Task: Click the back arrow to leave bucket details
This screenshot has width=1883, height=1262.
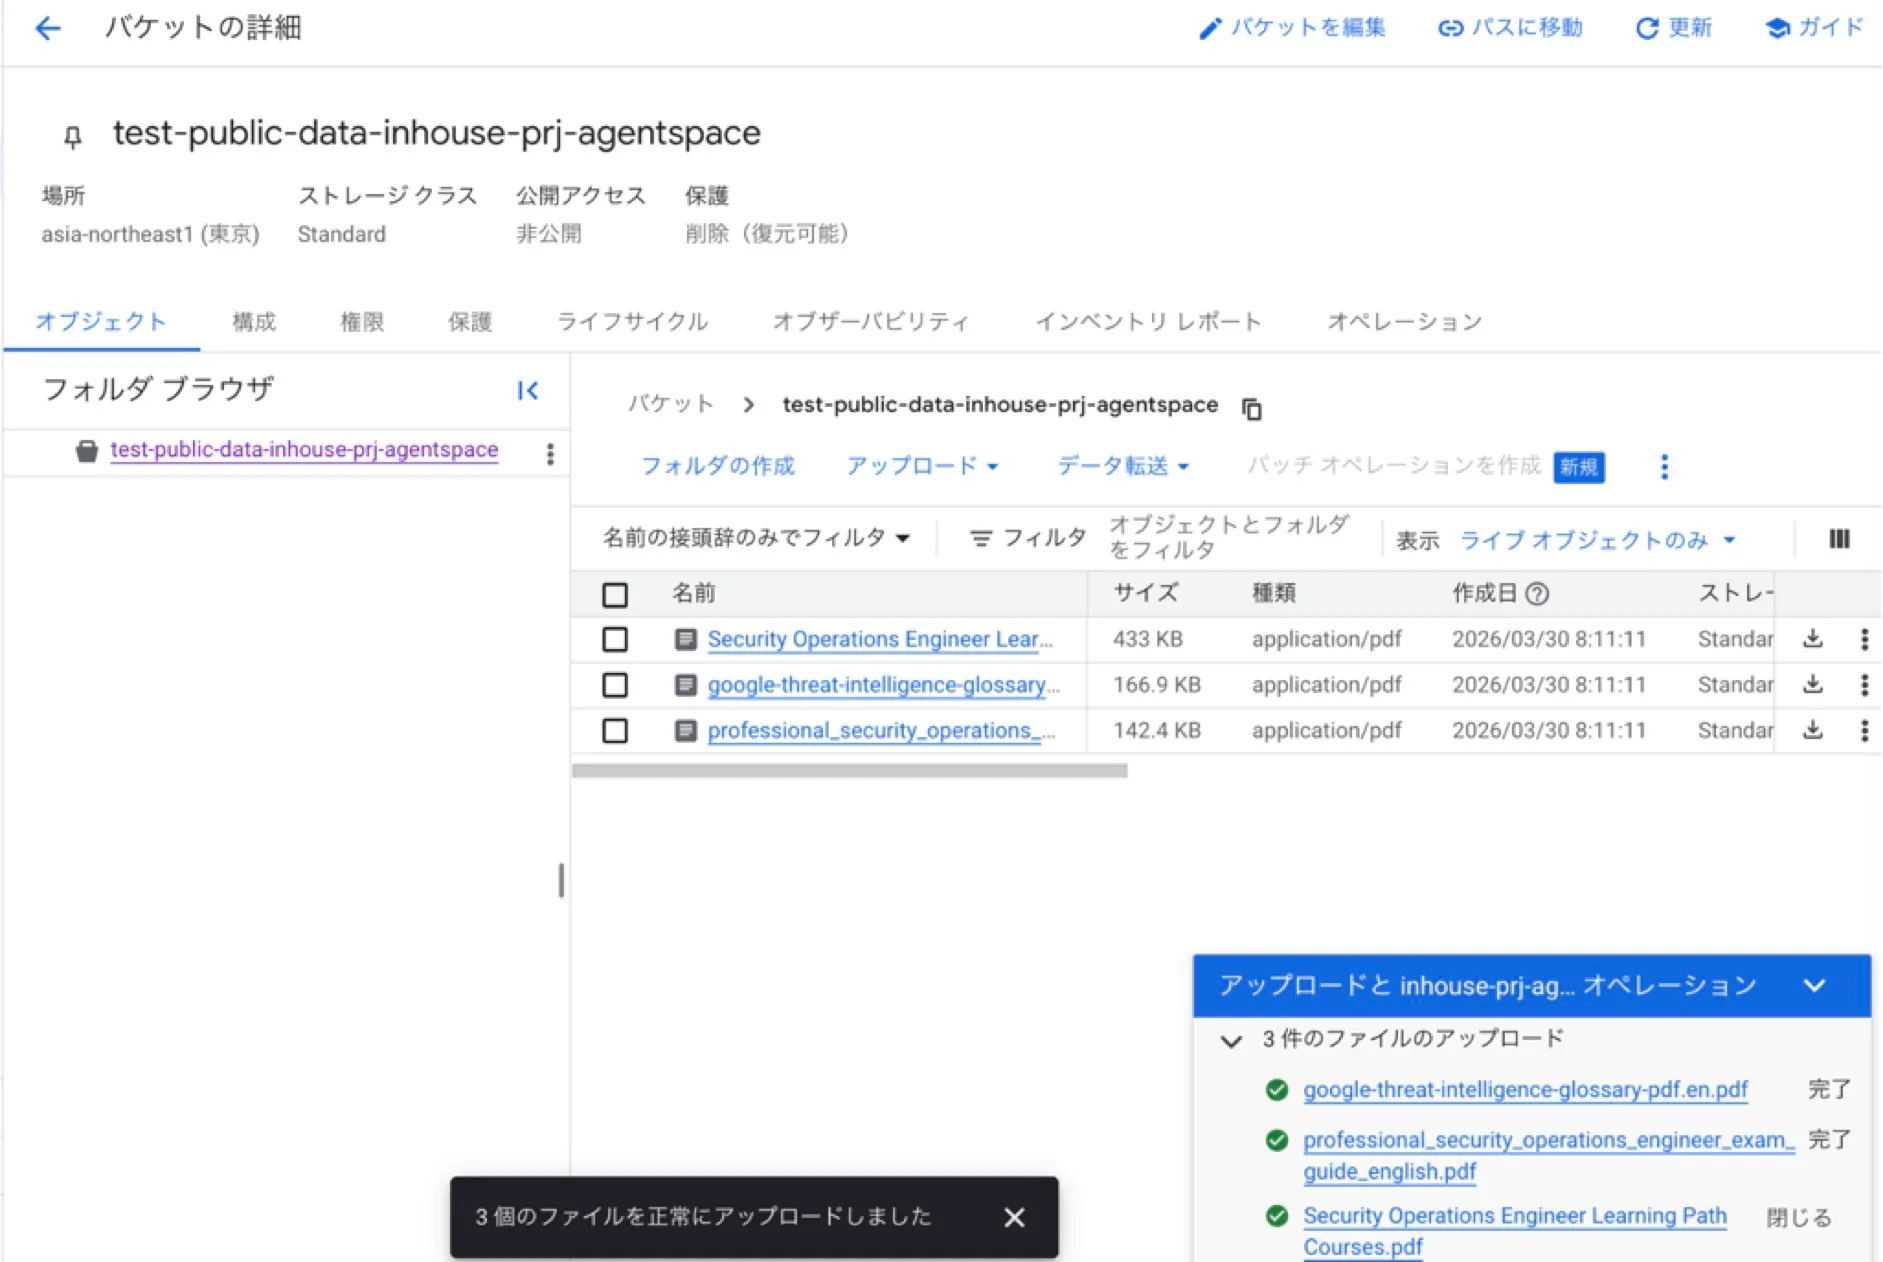Action: point(47,28)
